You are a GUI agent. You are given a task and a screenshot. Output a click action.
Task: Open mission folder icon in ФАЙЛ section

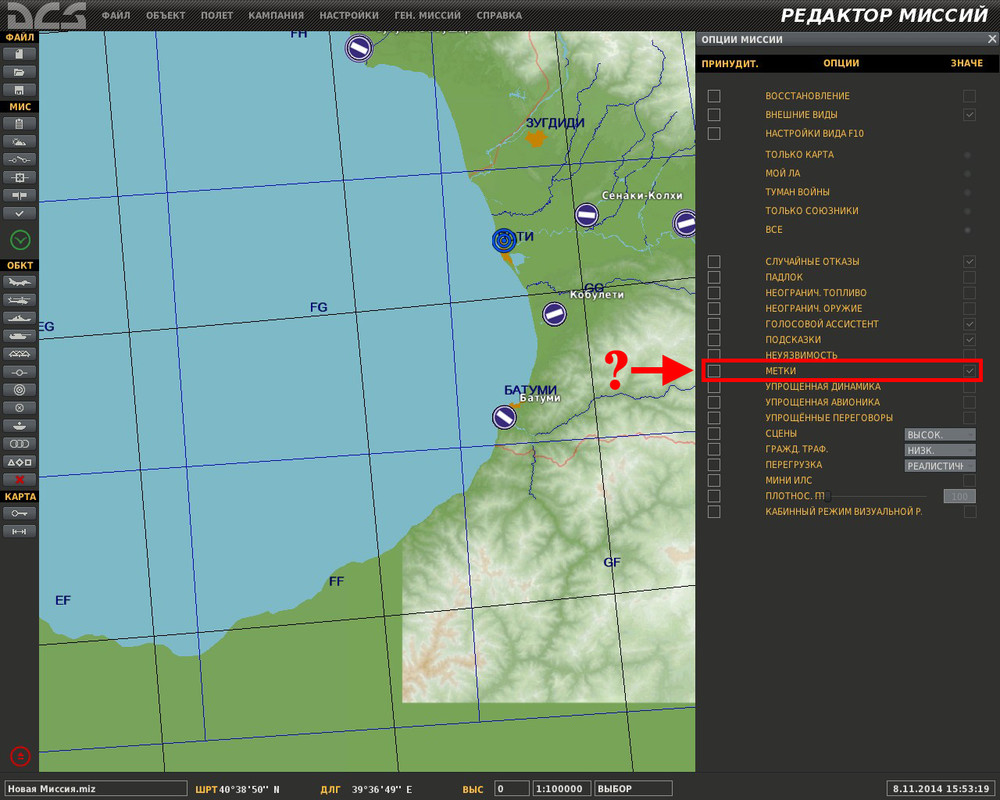tap(19, 72)
